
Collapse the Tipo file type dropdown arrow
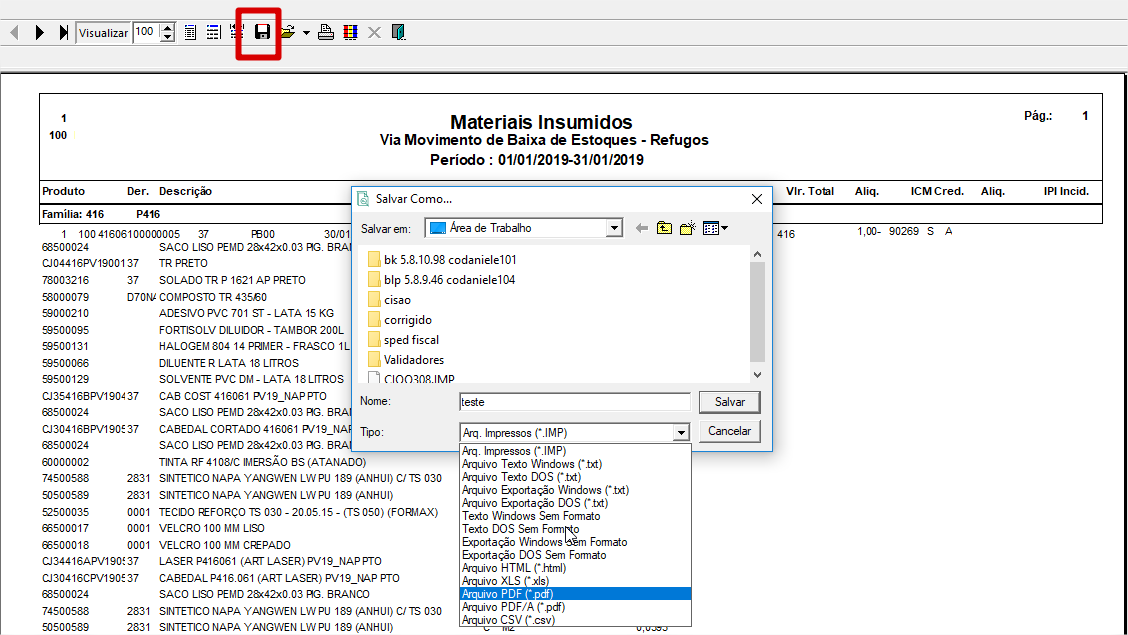coord(681,432)
